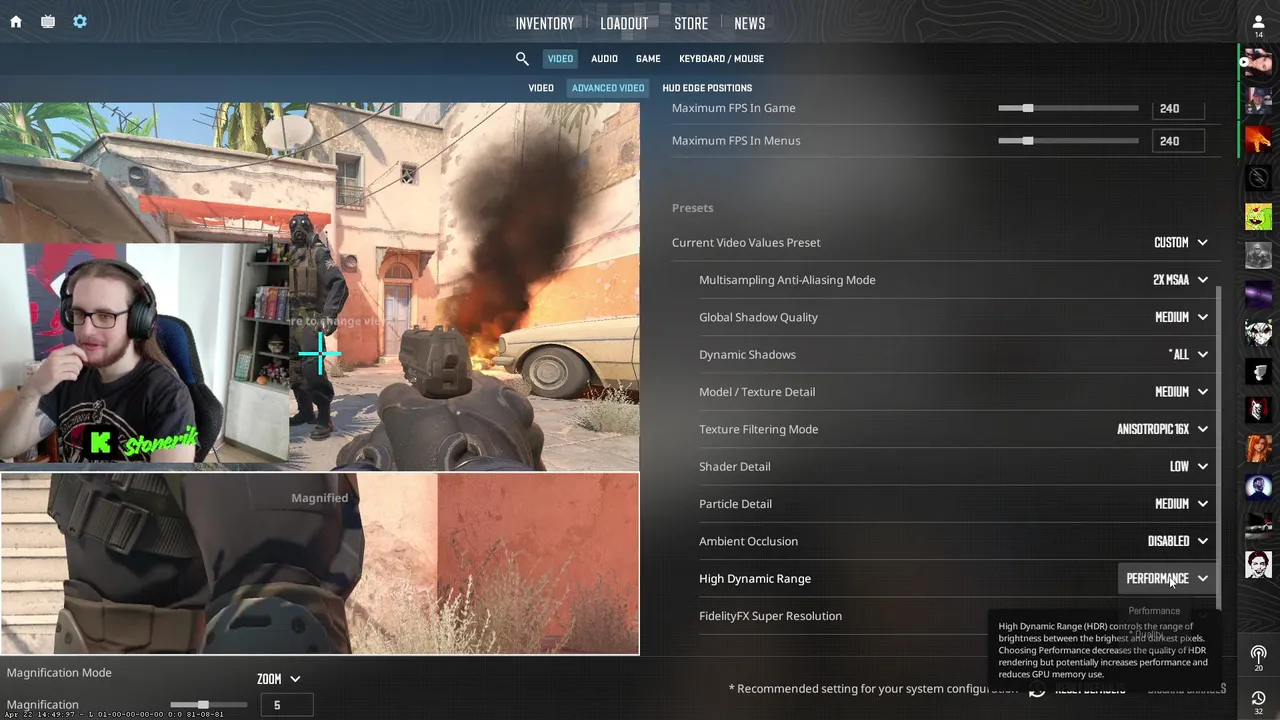1280x720 pixels.
Task: Select the red-haired friend avatar
Action: tap(1259, 448)
